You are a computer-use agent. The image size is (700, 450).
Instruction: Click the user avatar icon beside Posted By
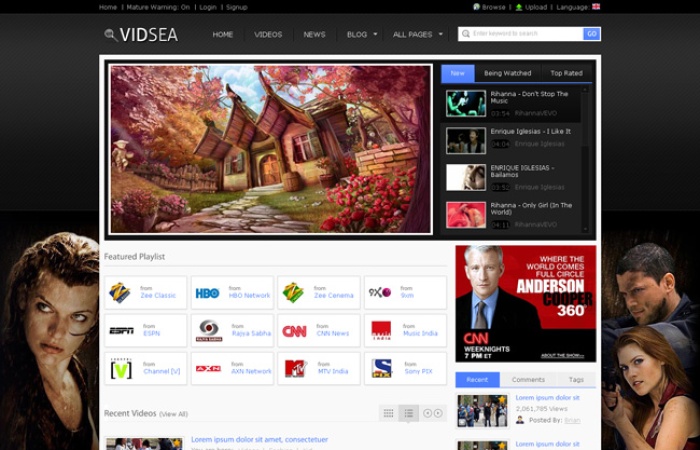(520, 420)
